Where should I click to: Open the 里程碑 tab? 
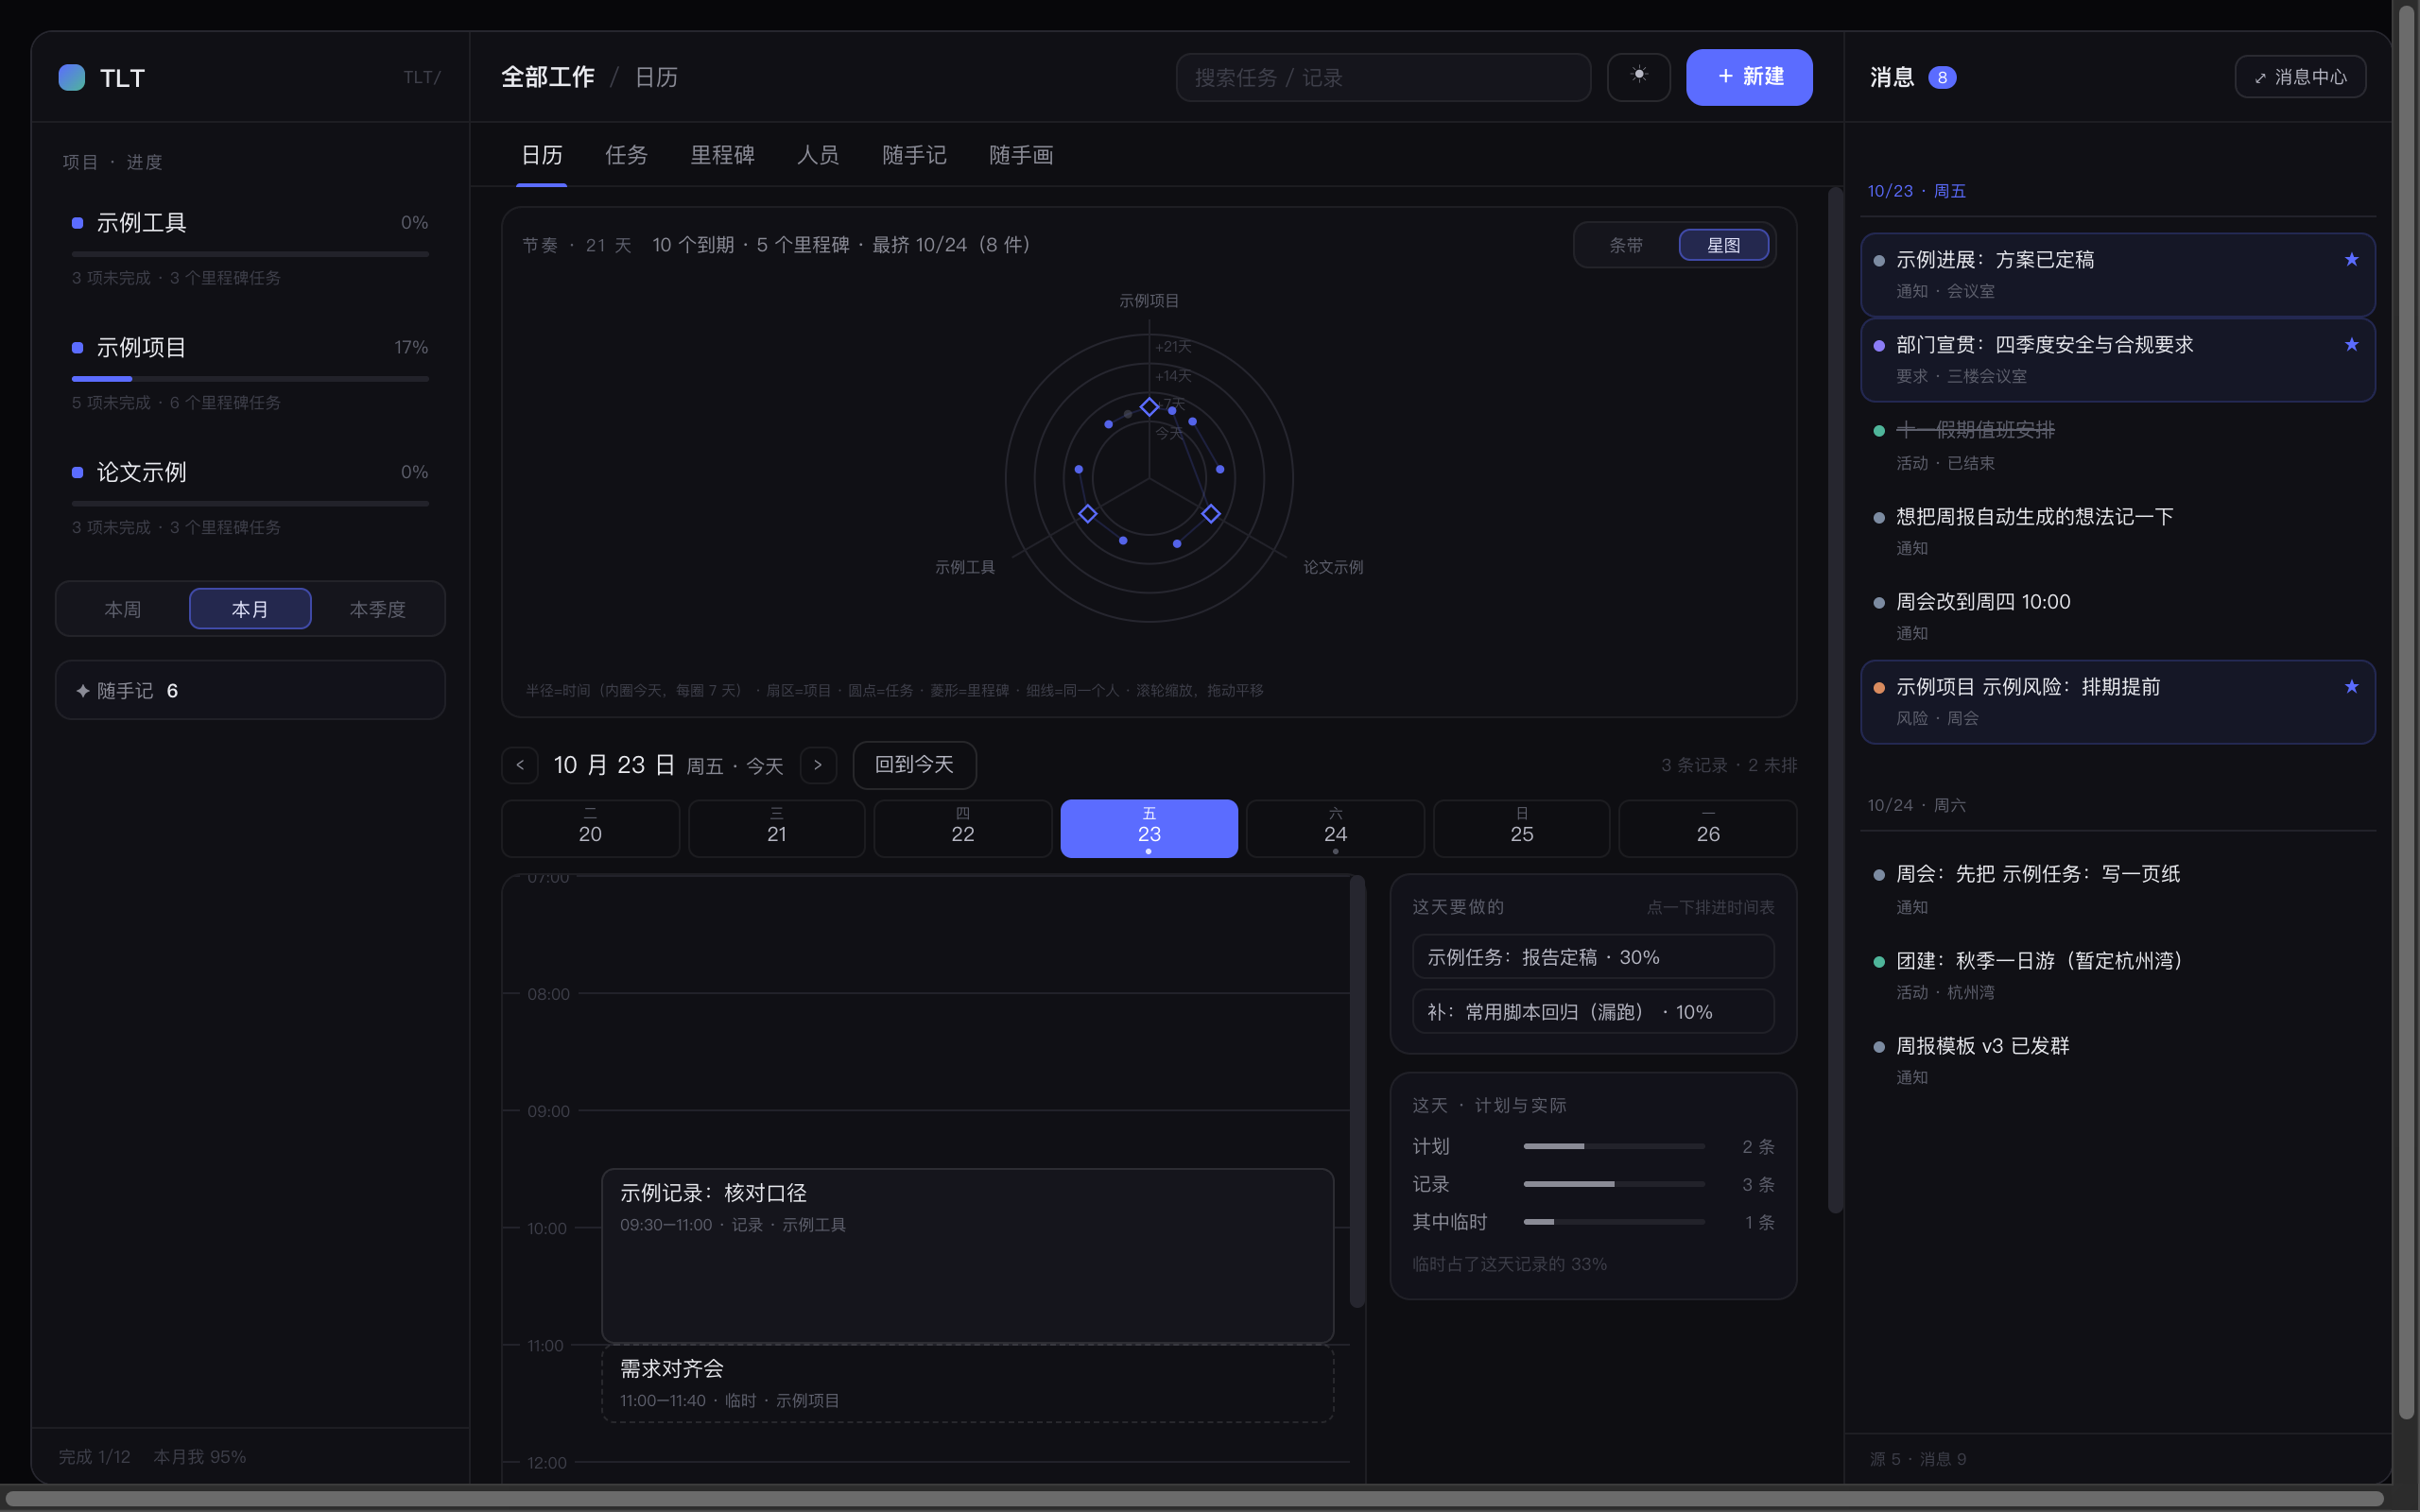[x=722, y=155]
